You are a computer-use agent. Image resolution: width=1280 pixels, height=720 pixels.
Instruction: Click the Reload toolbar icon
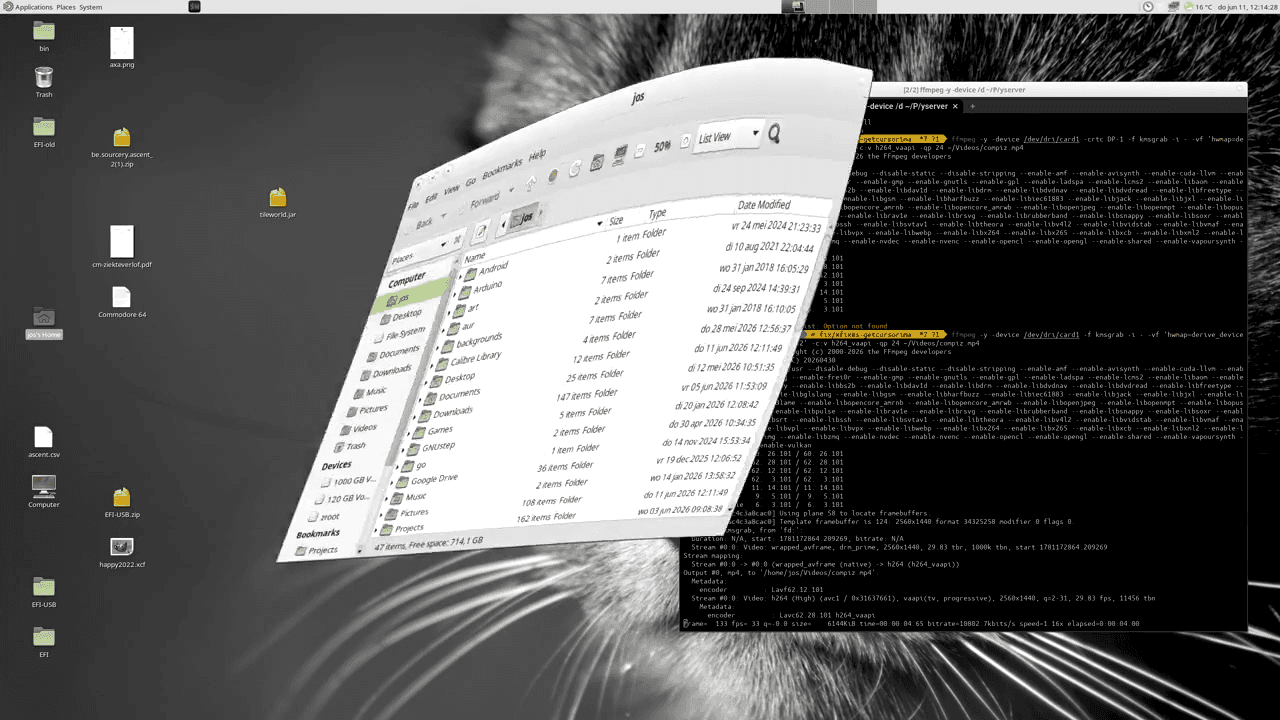point(575,169)
